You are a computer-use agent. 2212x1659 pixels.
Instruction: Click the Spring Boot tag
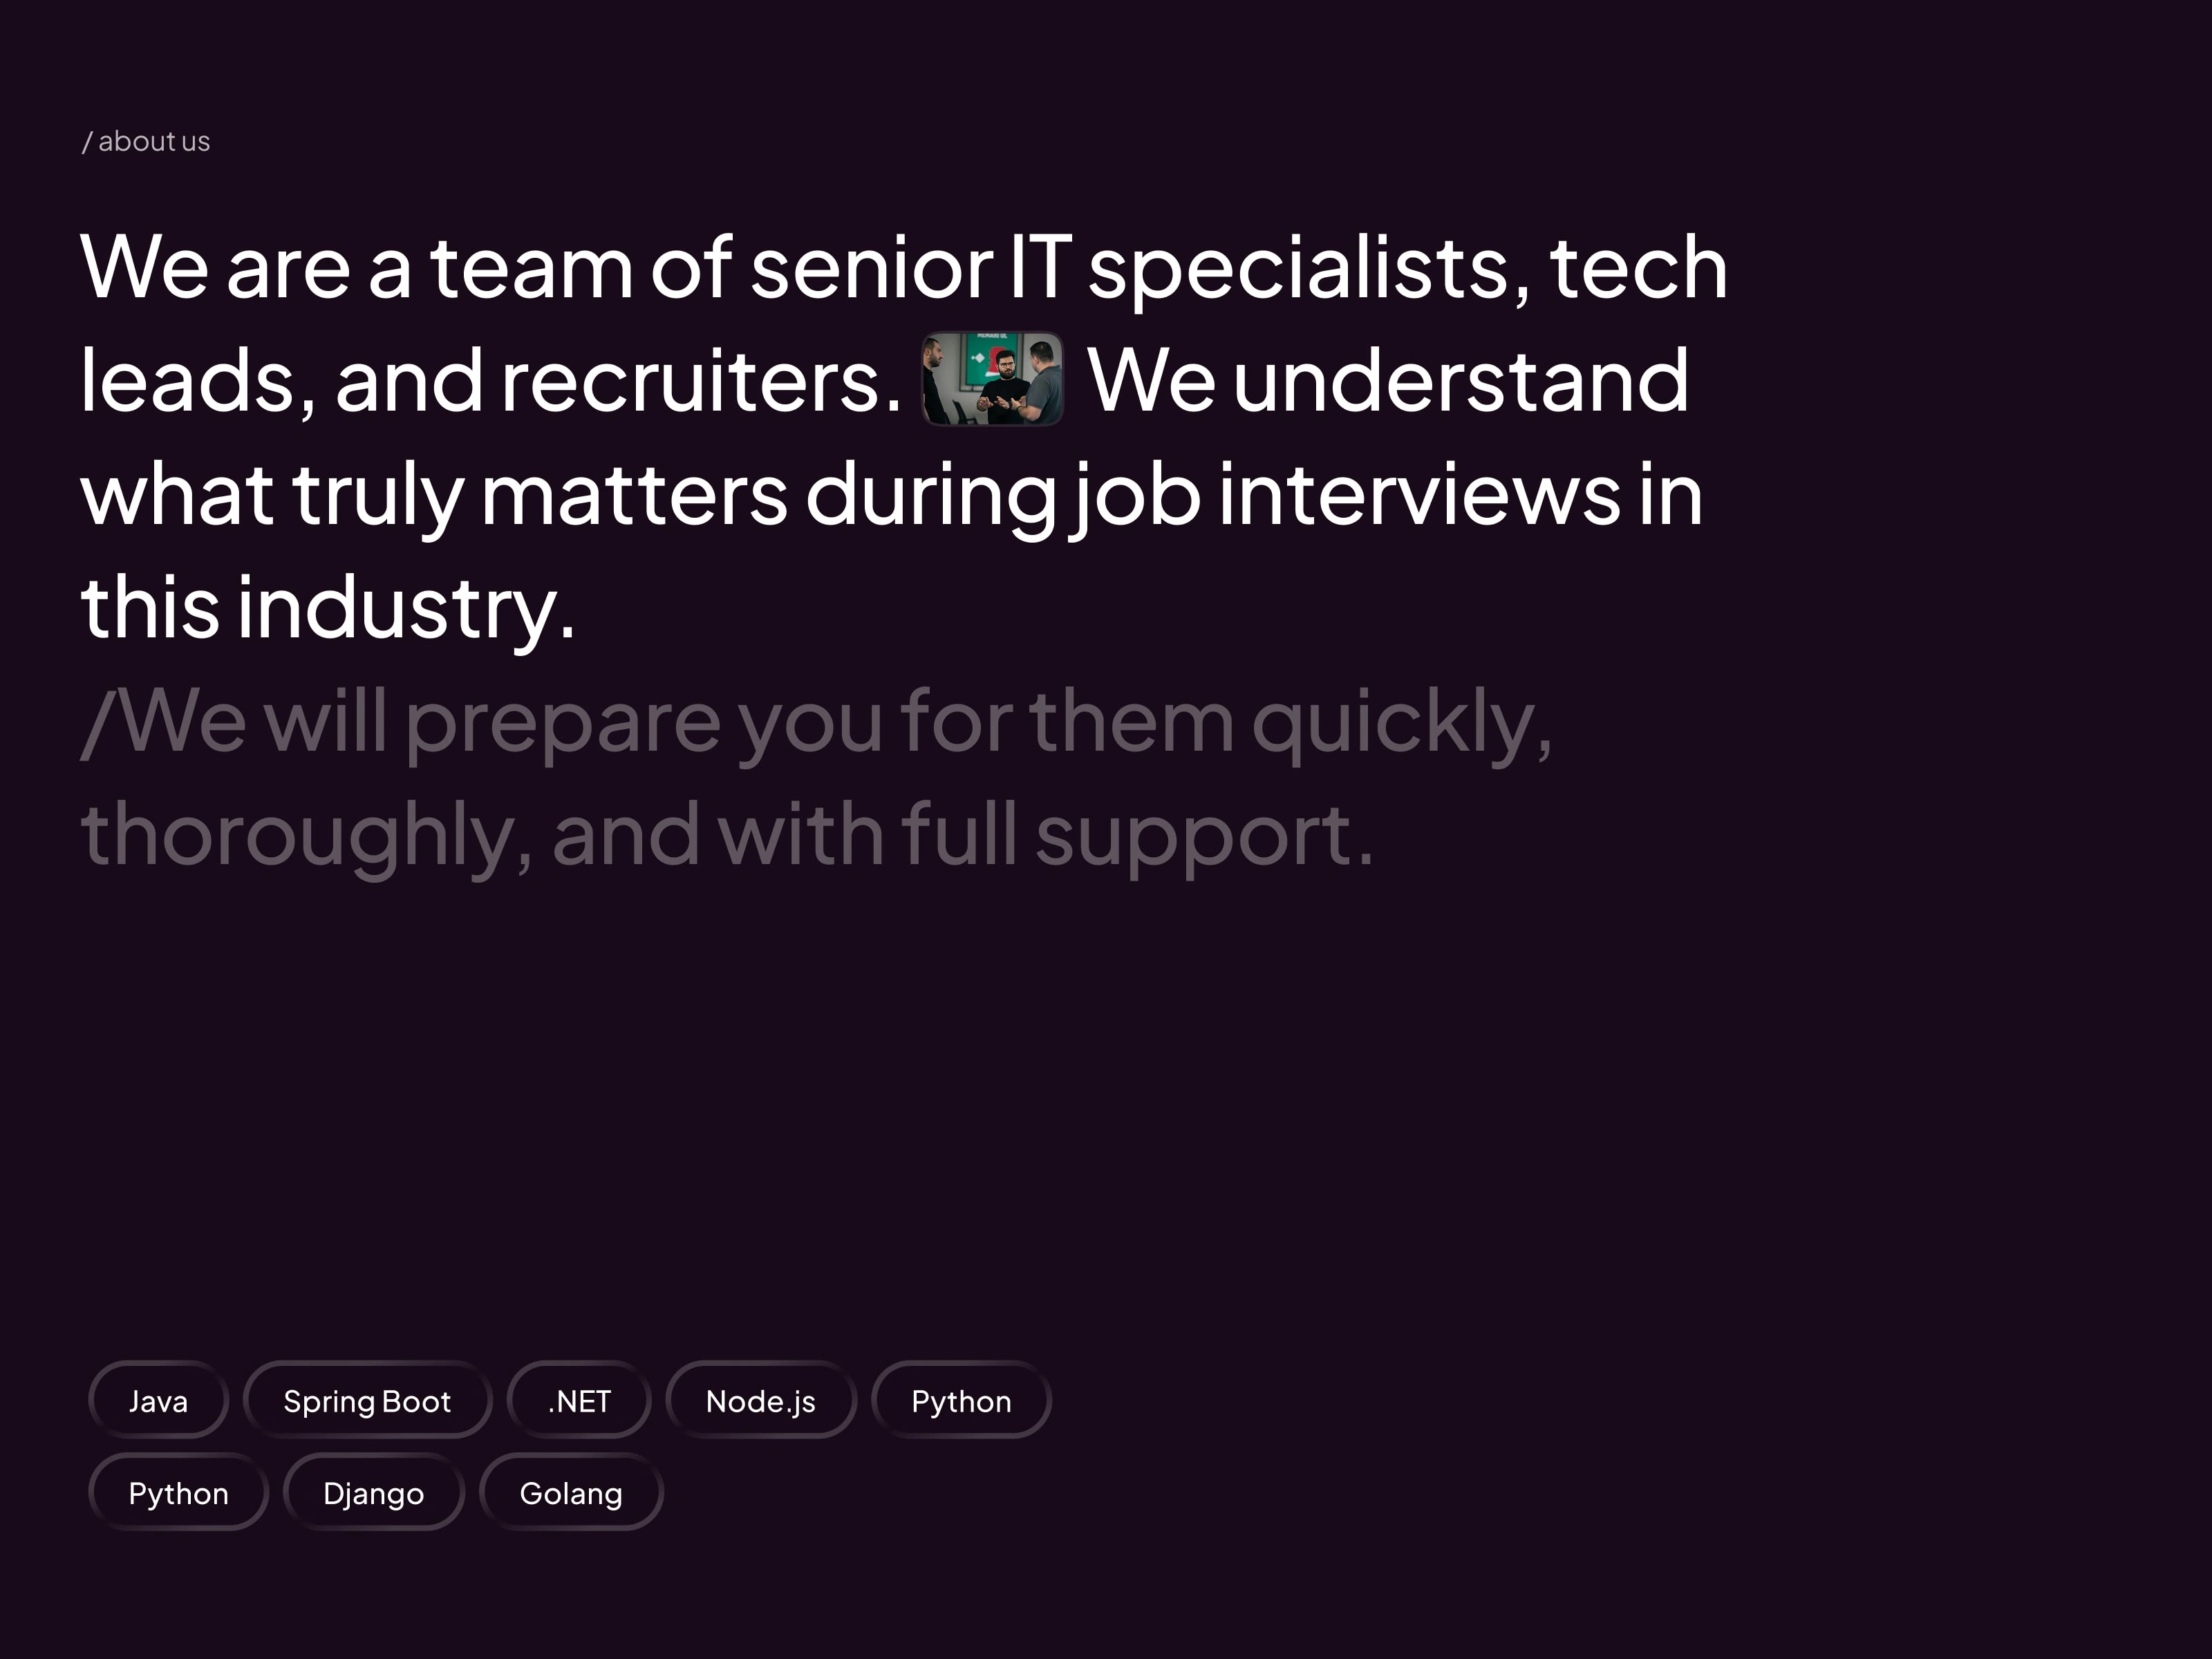(x=367, y=1400)
